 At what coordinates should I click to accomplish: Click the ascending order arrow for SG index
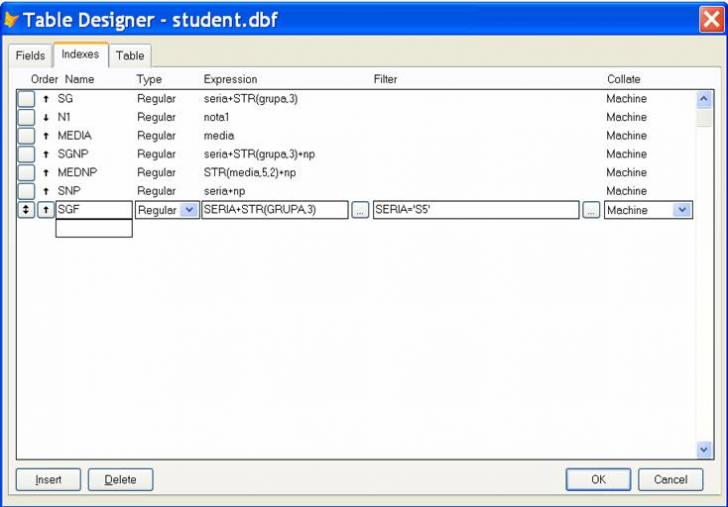tap(46, 99)
